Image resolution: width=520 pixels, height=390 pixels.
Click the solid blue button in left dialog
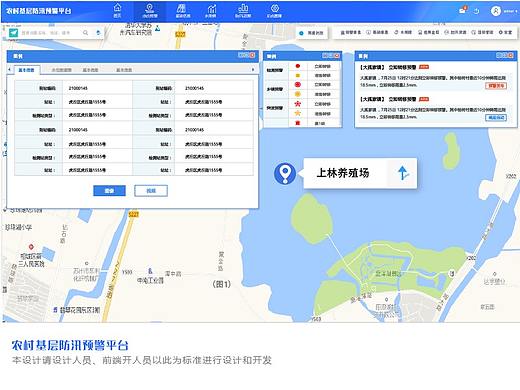point(109,191)
